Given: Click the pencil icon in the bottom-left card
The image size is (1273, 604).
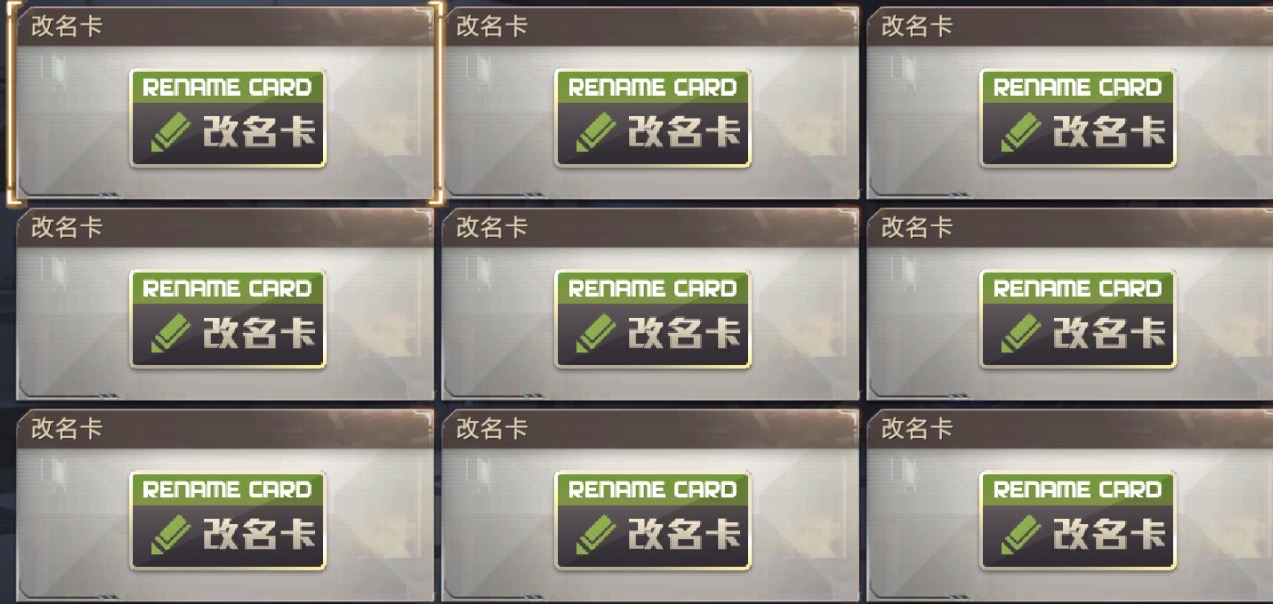Looking at the screenshot, I should (170, 535).
